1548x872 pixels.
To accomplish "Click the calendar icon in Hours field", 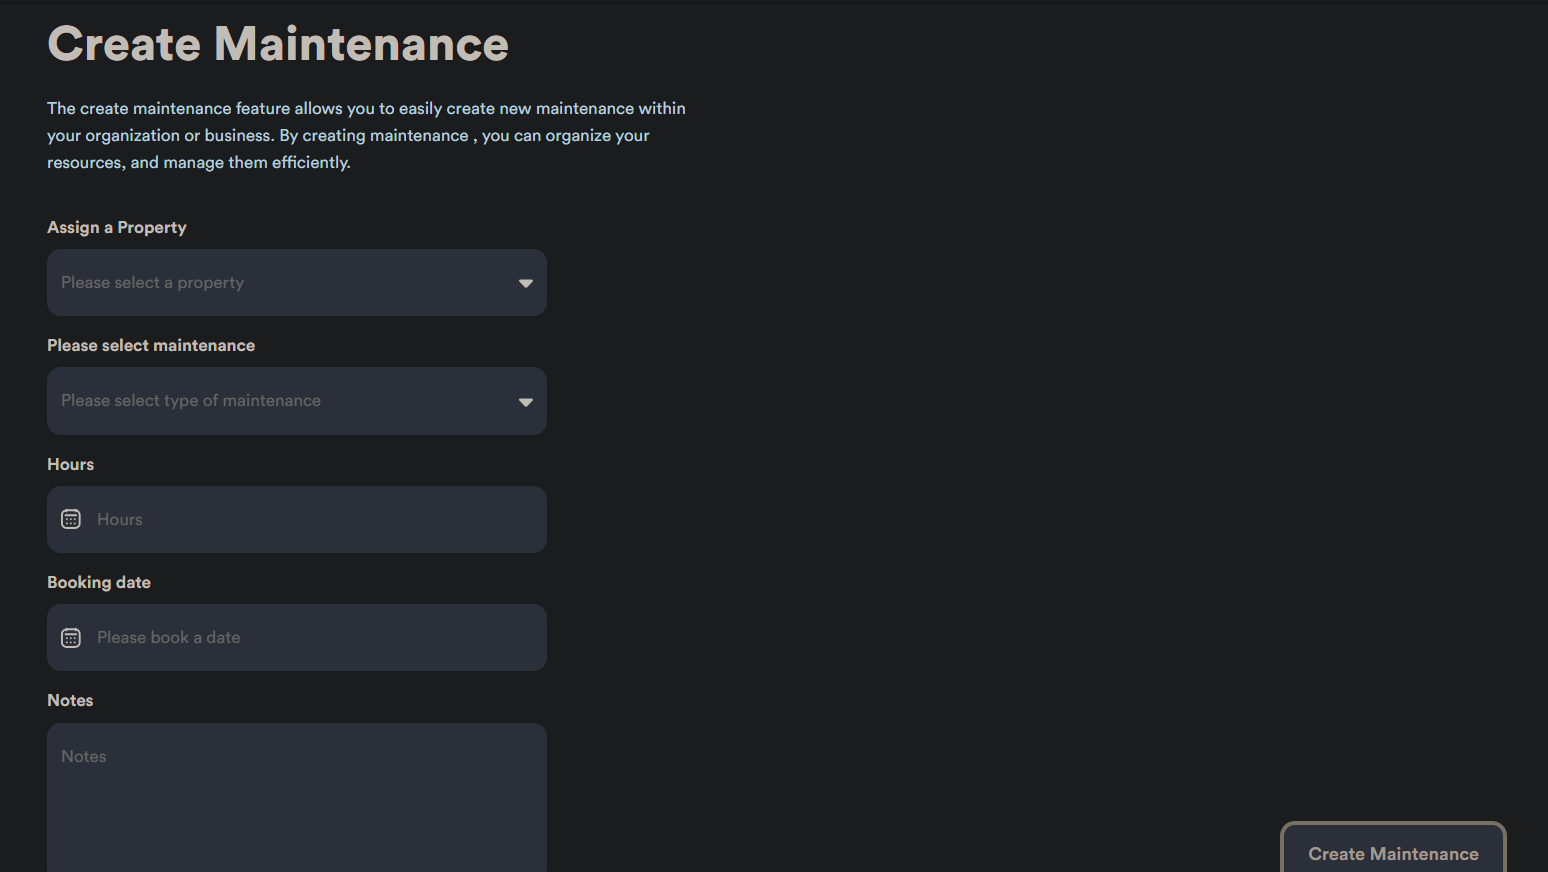I will pos(71,519).
